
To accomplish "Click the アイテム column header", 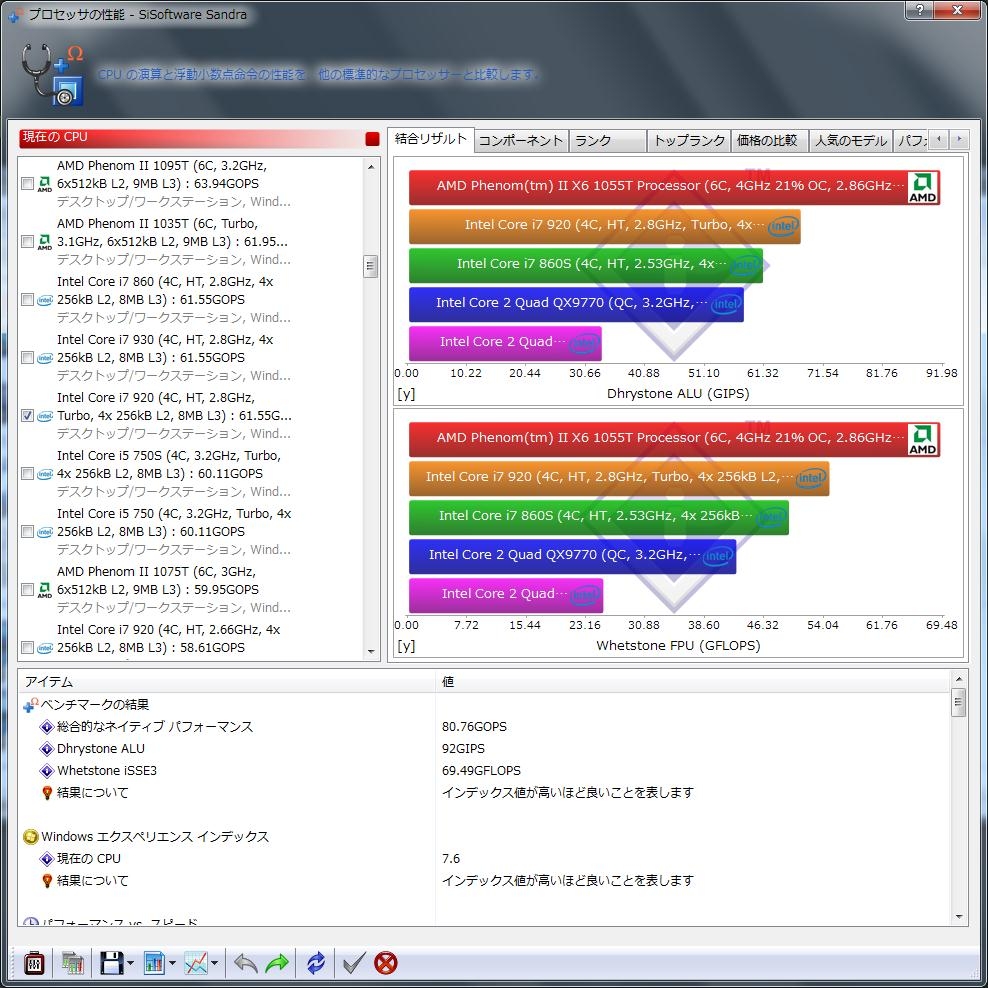I will pyautogui.click(x=227, y=682).
